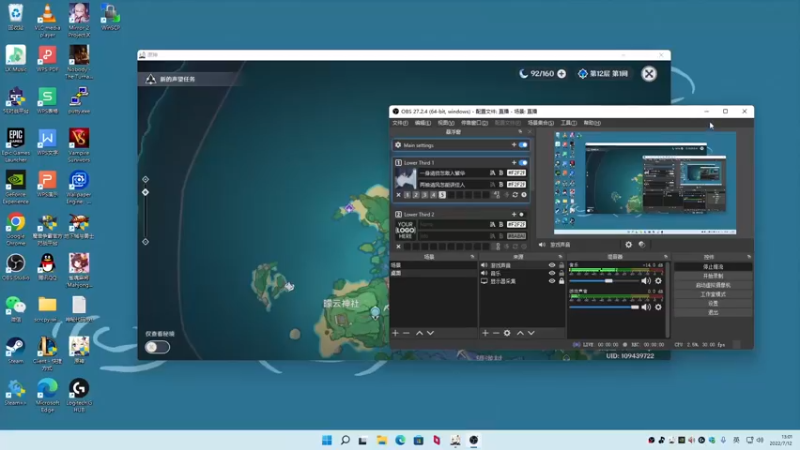Viewport: 800px width, 450px height.
Task: Close the game map with round X button
Action: pyautogui.click(x=649, y=74)
